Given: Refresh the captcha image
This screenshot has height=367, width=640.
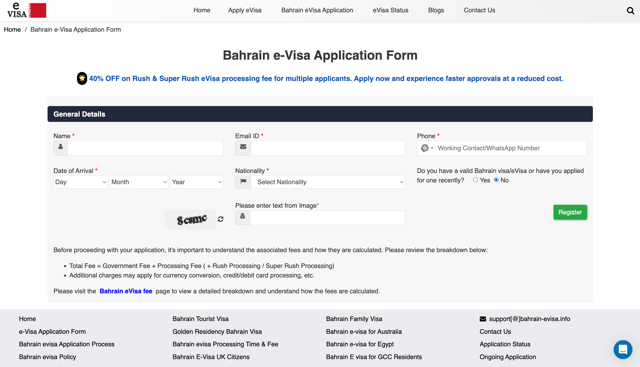Looking at the screenshot, I should point(220,219).
